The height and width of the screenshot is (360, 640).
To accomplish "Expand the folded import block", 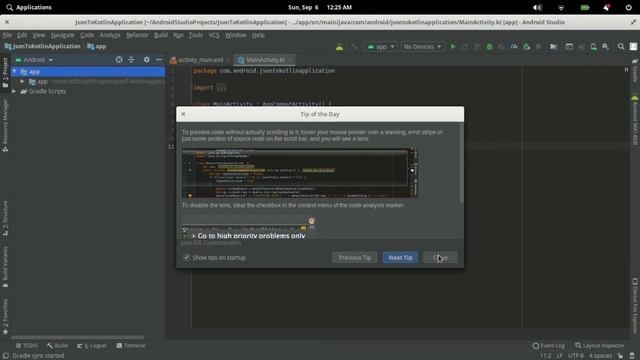I will click(x=221, y=87).
